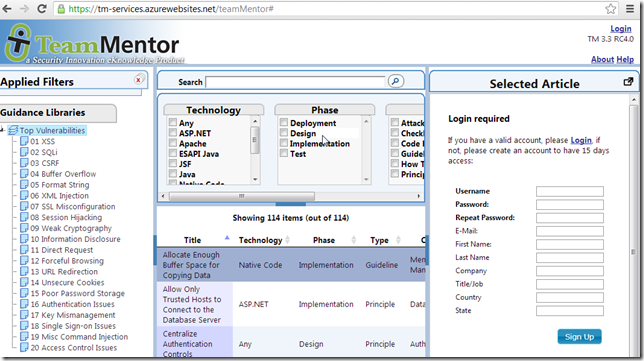The height and width of the screenshot is (361, 644).
Task: Click the icon next to 05 Format String
Action: [24, 185]
